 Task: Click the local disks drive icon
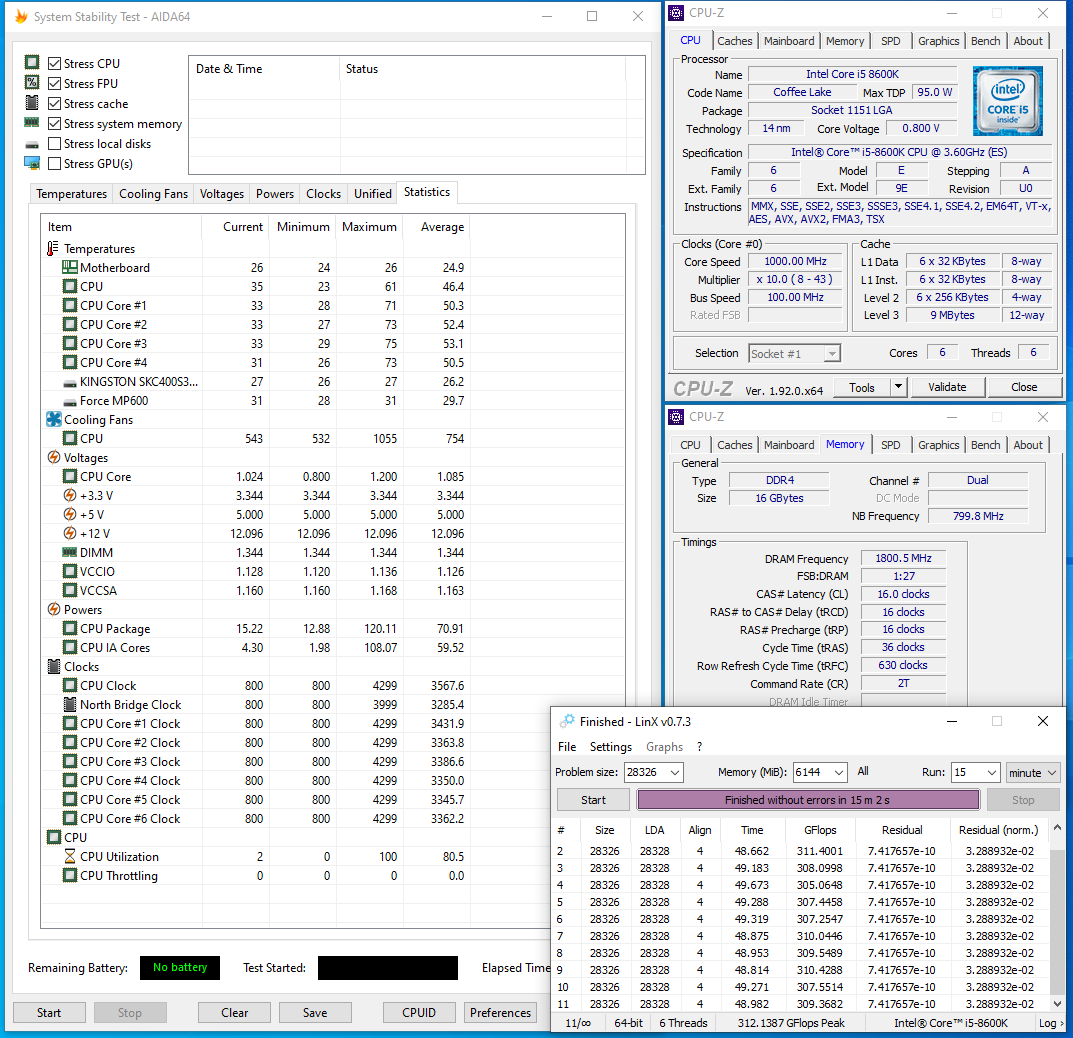[32, 144]
